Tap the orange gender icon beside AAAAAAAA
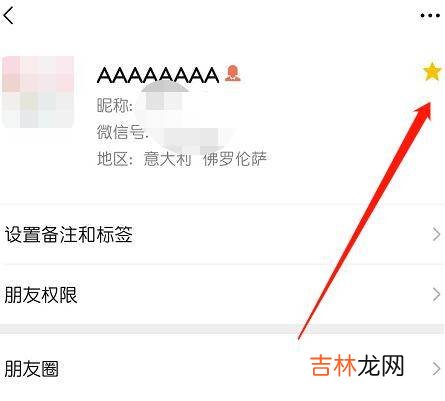445x401 pixels. tap(232, 74)
